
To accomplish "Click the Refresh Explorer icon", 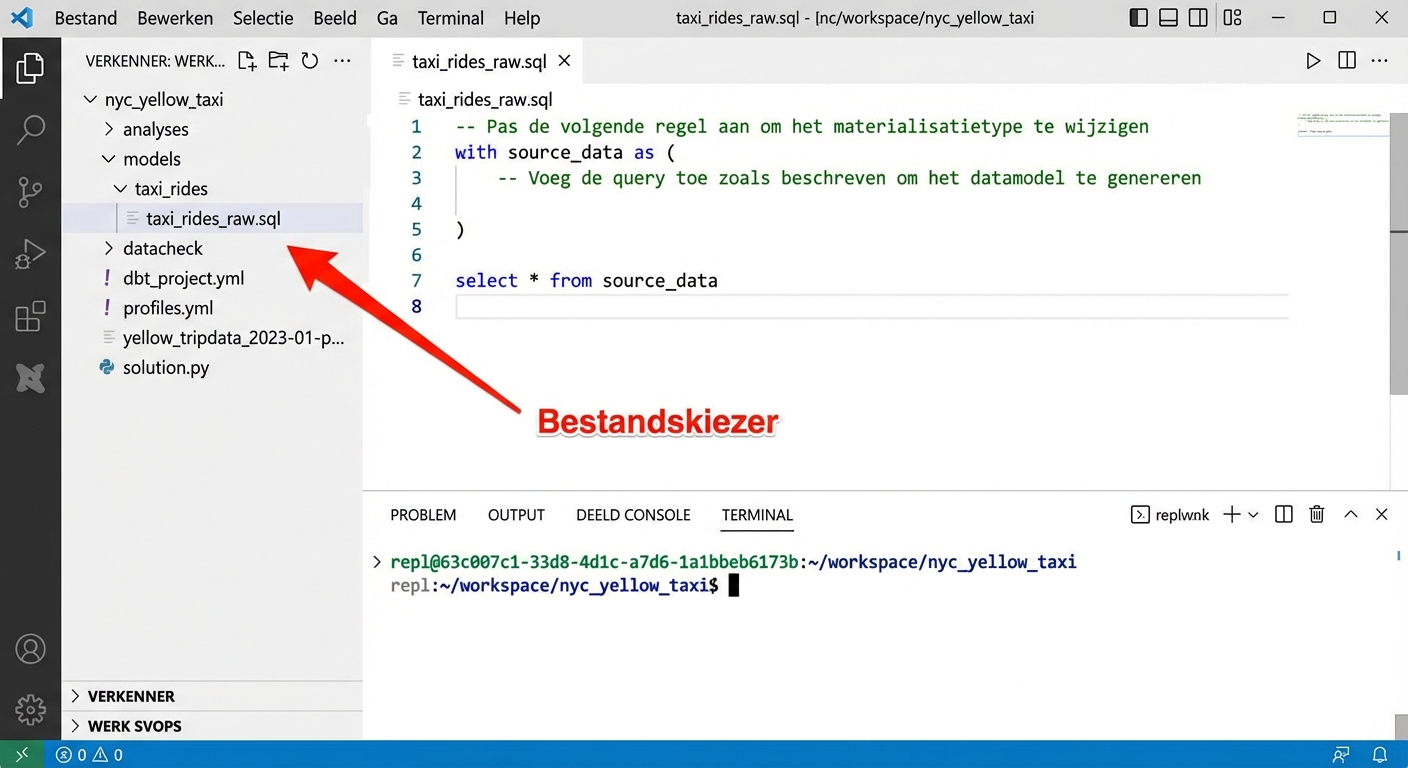I will coord(310,61).
